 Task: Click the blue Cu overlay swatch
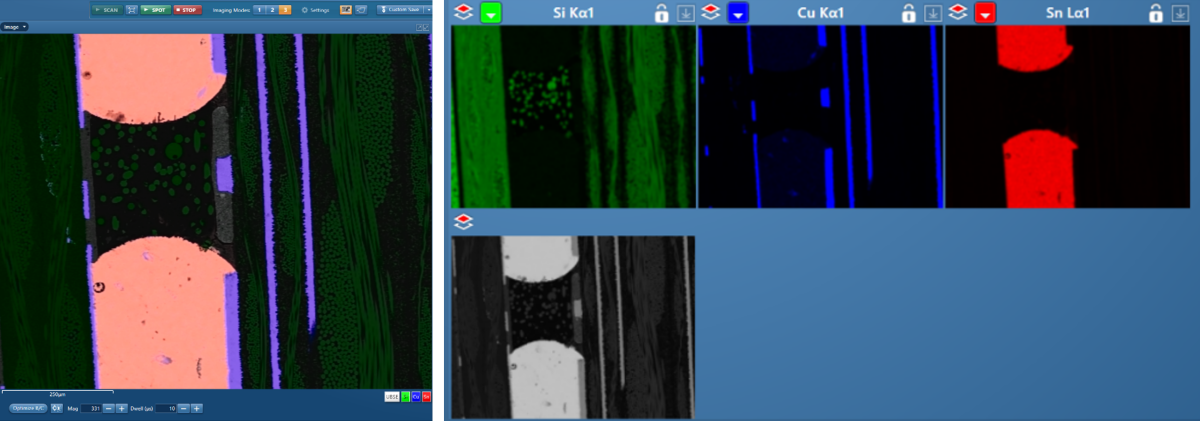415,397
